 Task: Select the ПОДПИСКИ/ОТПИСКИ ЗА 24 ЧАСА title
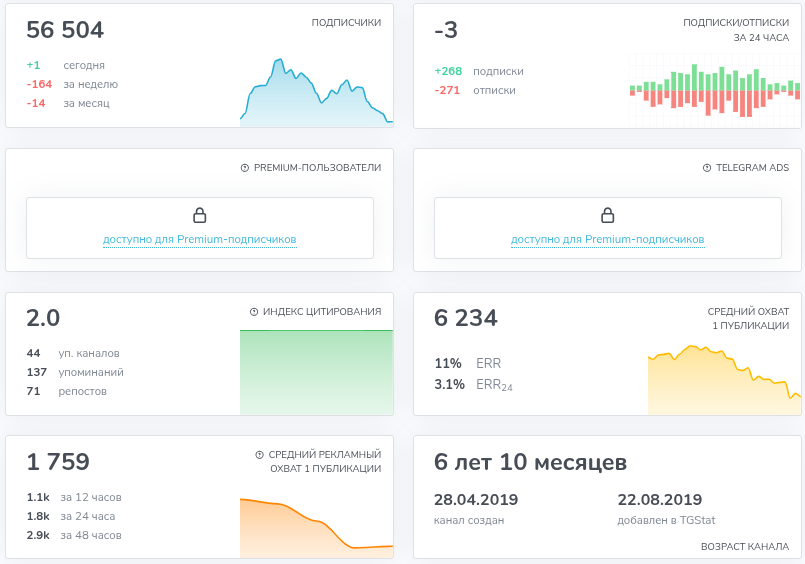pyautogui.click(x=736, y=30)
